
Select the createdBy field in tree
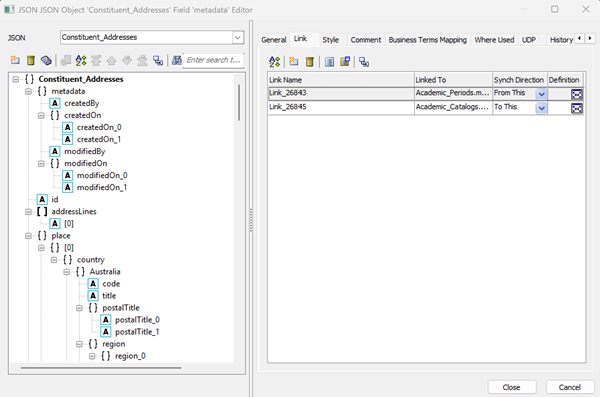click(x=82, y=103)
